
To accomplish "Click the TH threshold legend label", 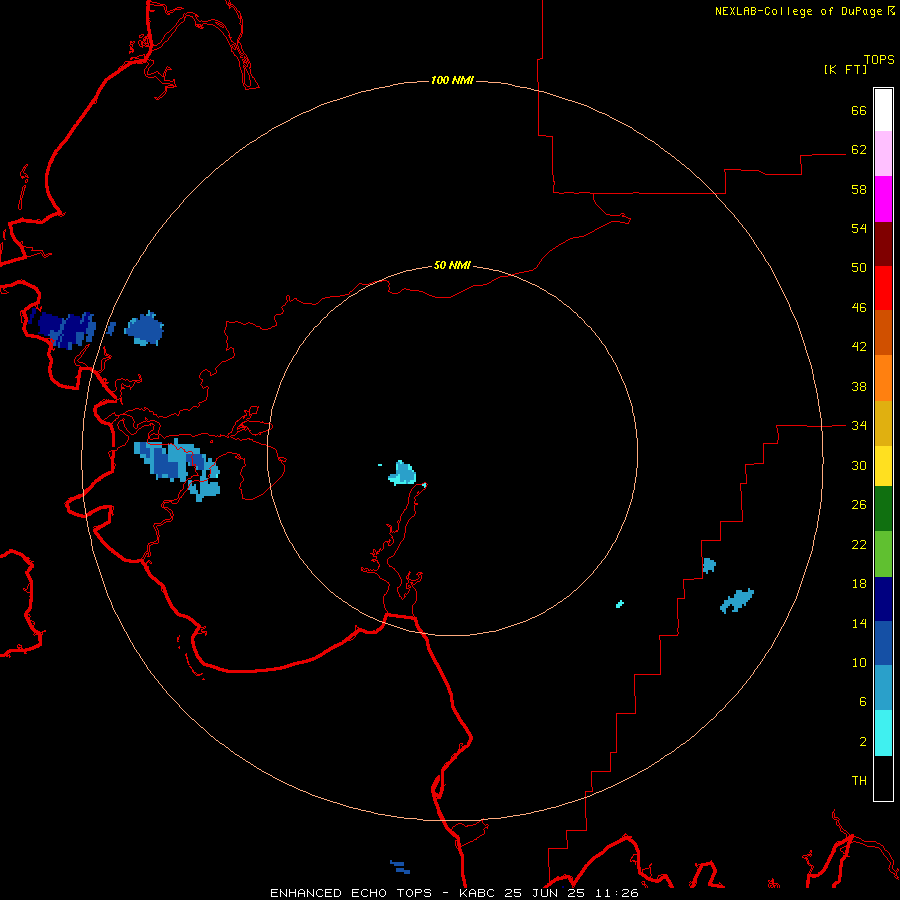I will click(859, 780).
